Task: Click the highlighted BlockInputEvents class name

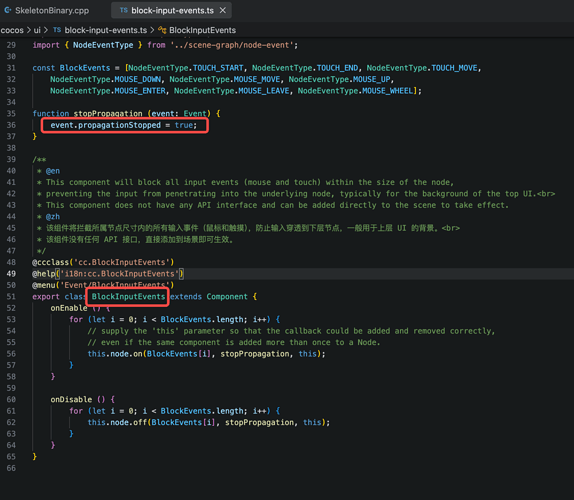Action: (128, 296)
